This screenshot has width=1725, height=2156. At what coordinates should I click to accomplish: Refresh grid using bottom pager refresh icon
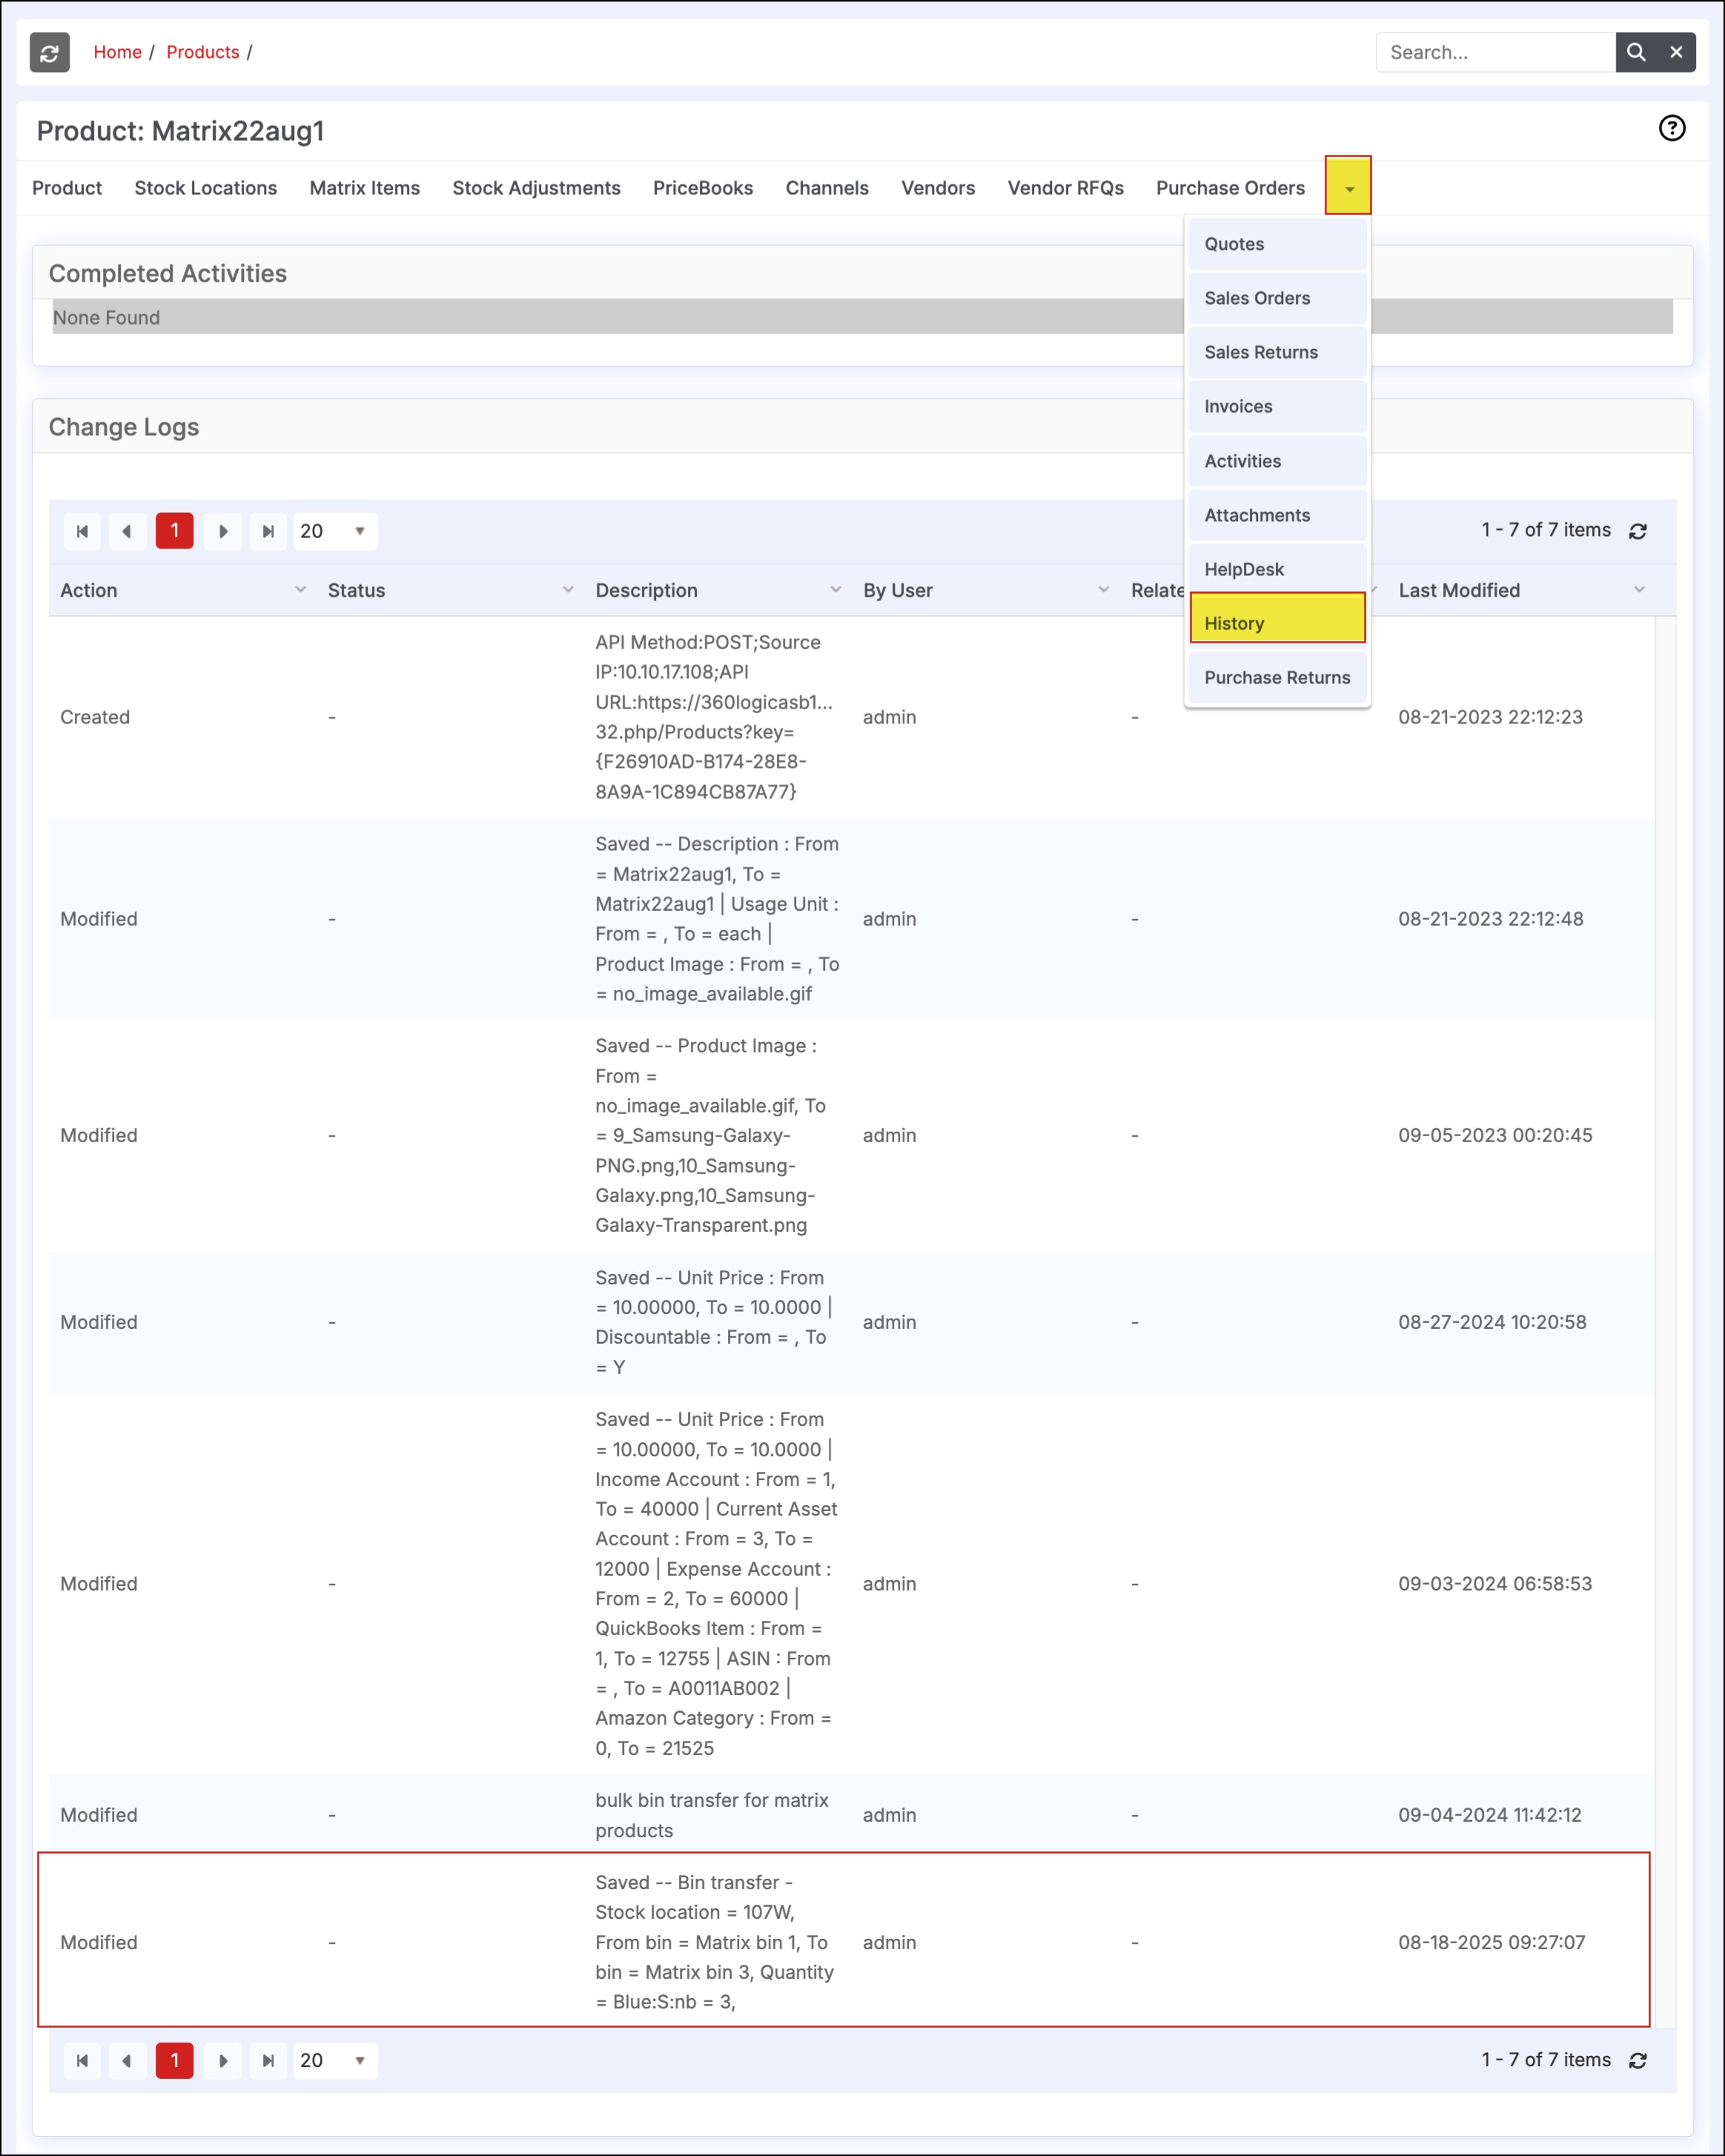tap(1638, 2060)
